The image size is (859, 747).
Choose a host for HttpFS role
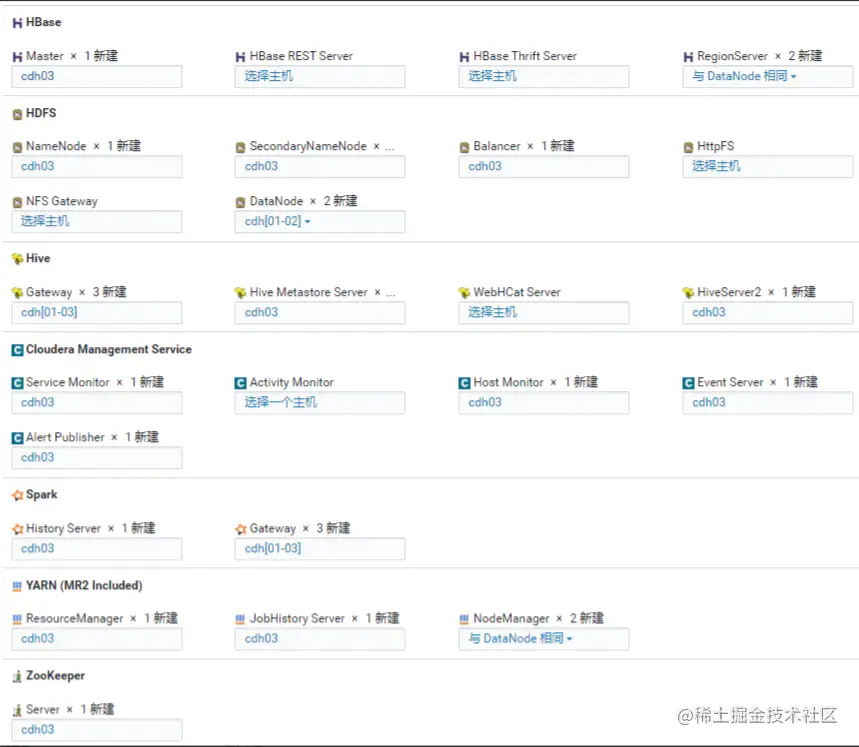(768, 167)
